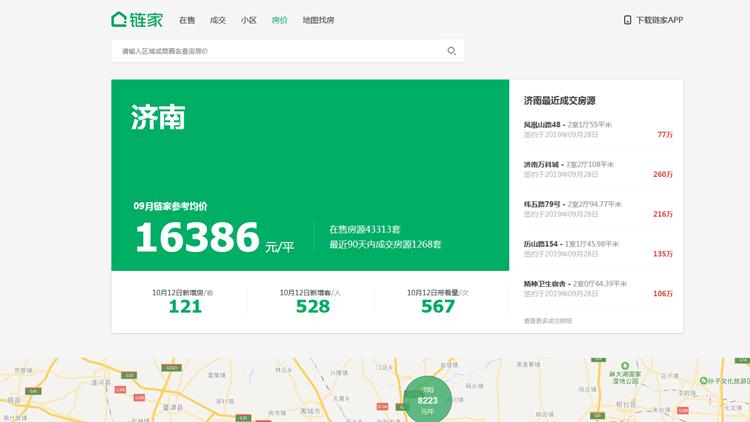The height and width of the screenshot is (422, 750).
Task: Click the 09月链家参考均价 label
Action: click(170, 206)
